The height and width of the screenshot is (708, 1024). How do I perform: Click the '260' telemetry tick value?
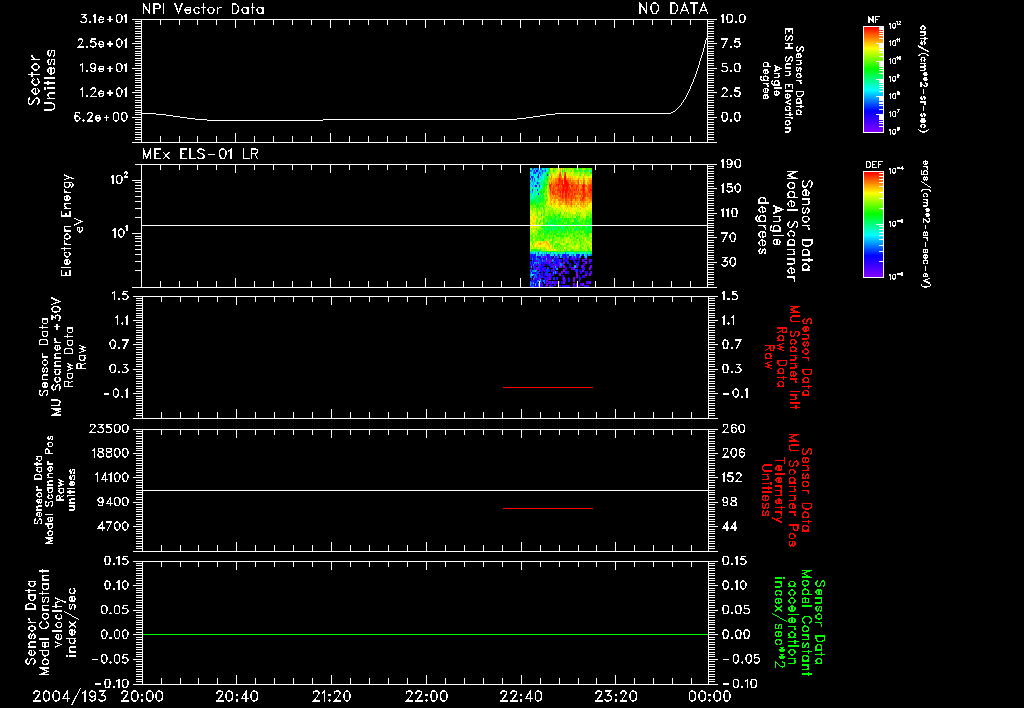point(733,429)
